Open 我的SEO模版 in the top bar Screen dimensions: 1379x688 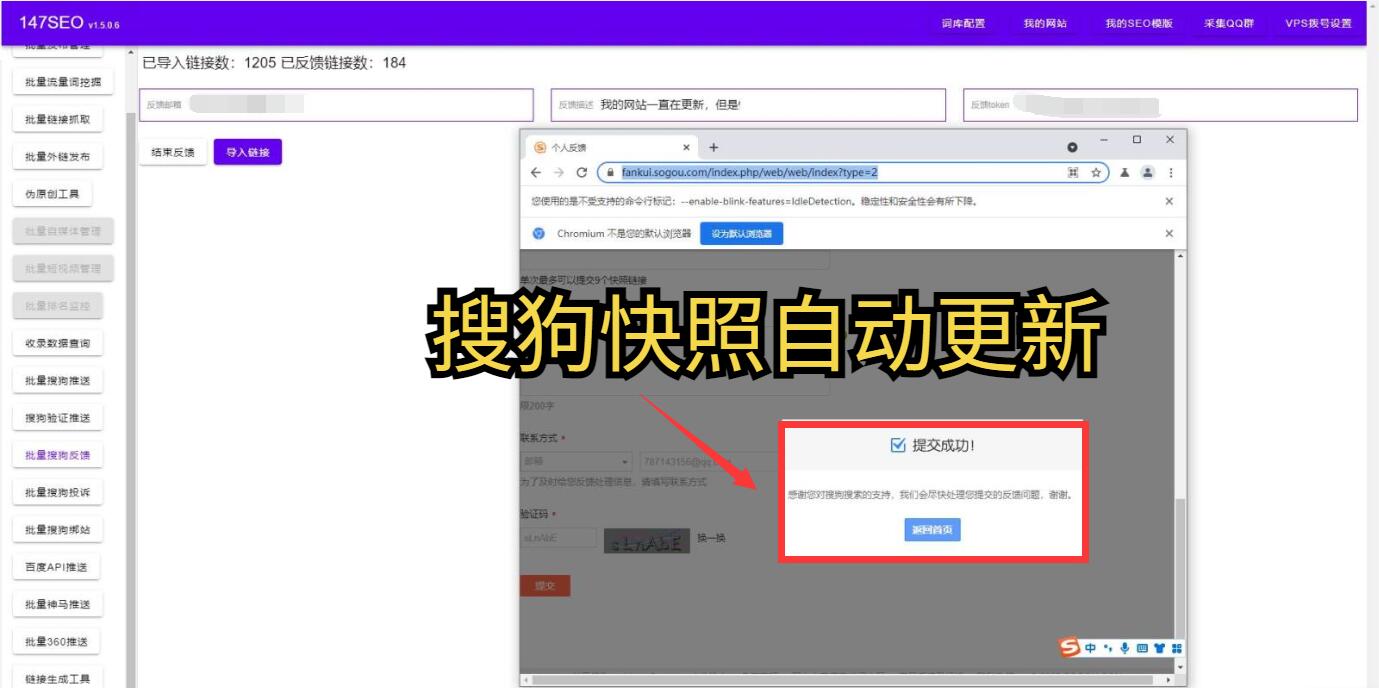[x=1139, y=24]
